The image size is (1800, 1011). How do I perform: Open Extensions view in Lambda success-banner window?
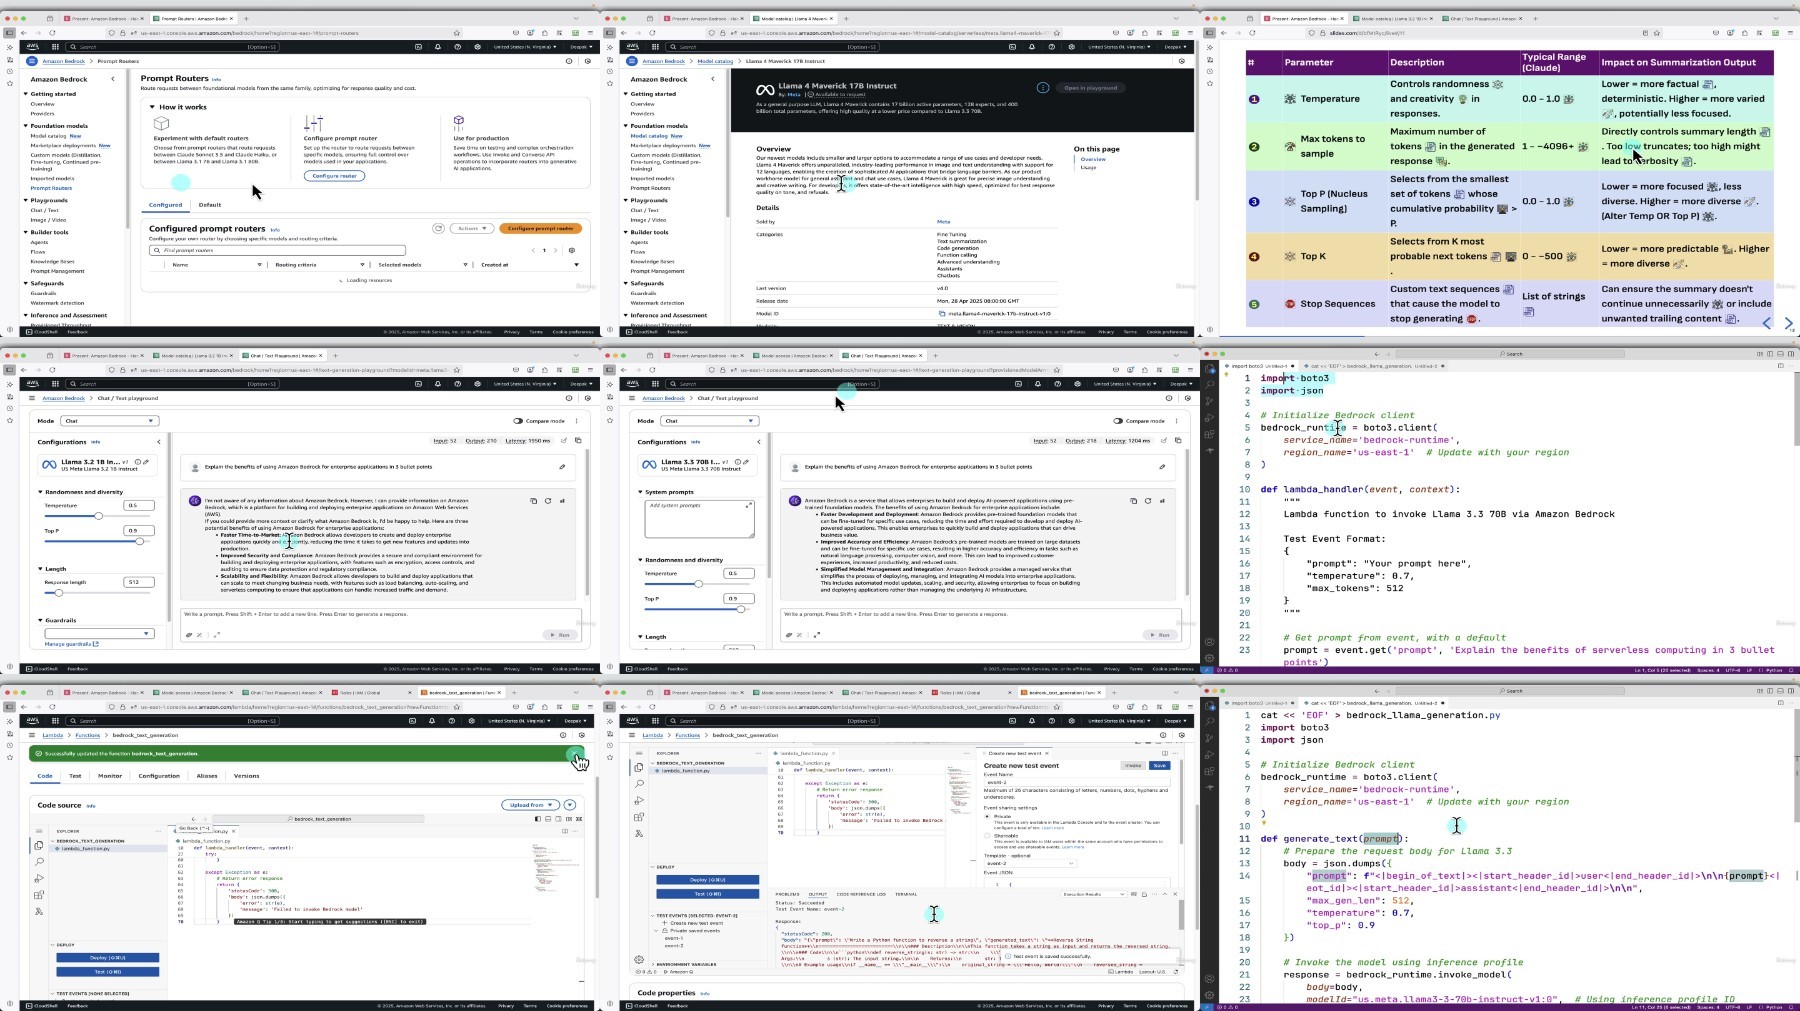coord(39,895)
